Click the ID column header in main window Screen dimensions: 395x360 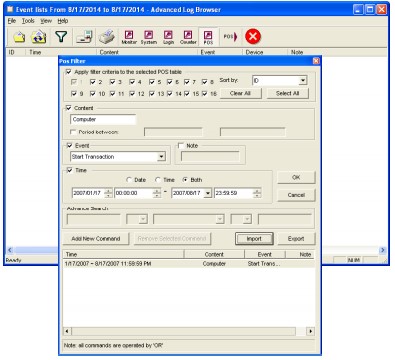pyautogui.click(x=15, y=52)
